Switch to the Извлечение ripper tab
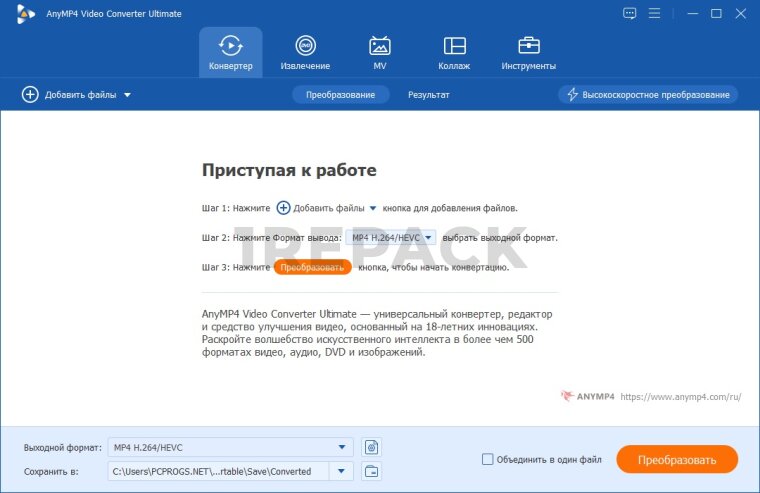The height and width of the screenshot is (493, 760). click(305, 52)
